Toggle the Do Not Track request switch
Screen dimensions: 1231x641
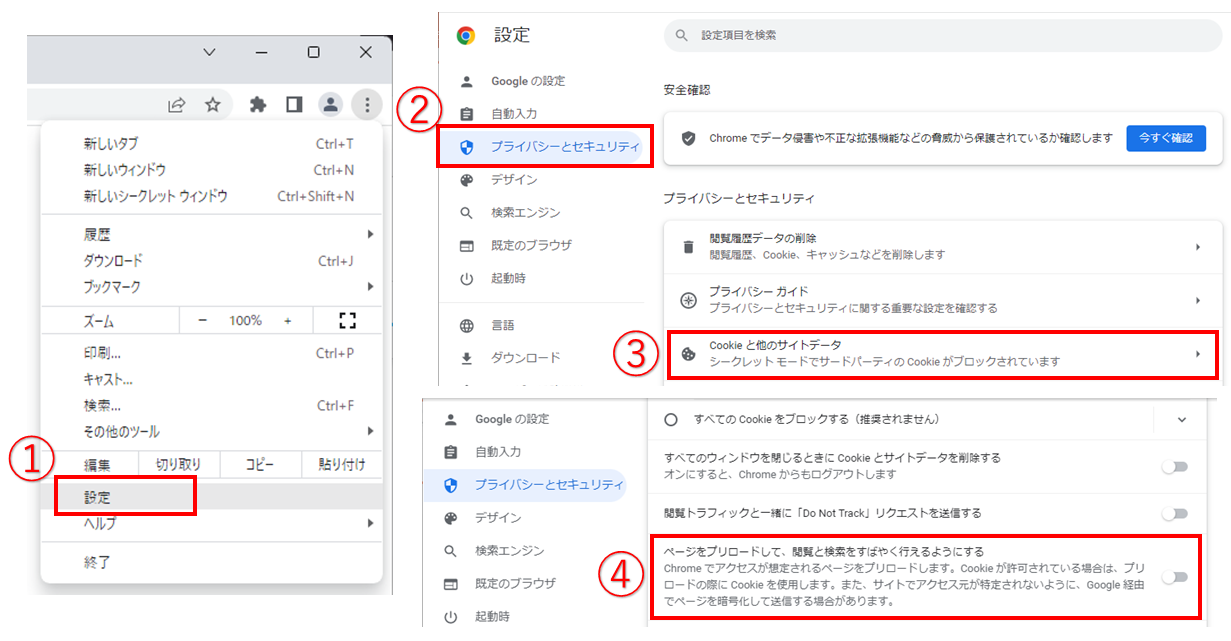1173,513
